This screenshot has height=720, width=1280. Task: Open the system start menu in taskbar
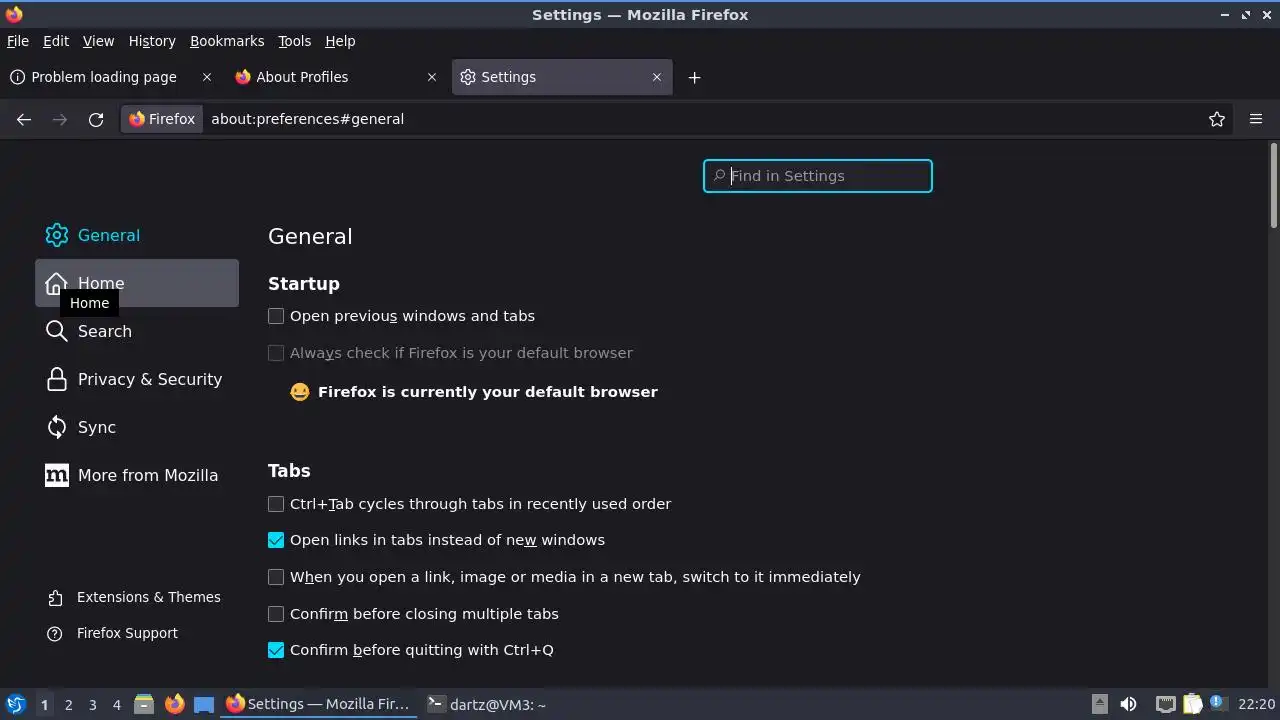click(x=15, y=704)
